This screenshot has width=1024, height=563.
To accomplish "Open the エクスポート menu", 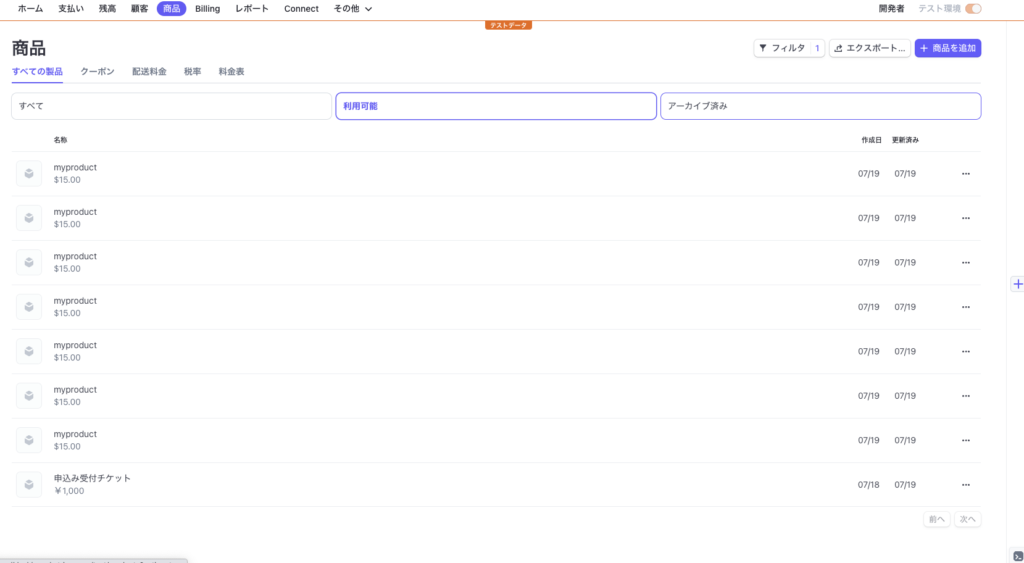I will click(870, 48).
